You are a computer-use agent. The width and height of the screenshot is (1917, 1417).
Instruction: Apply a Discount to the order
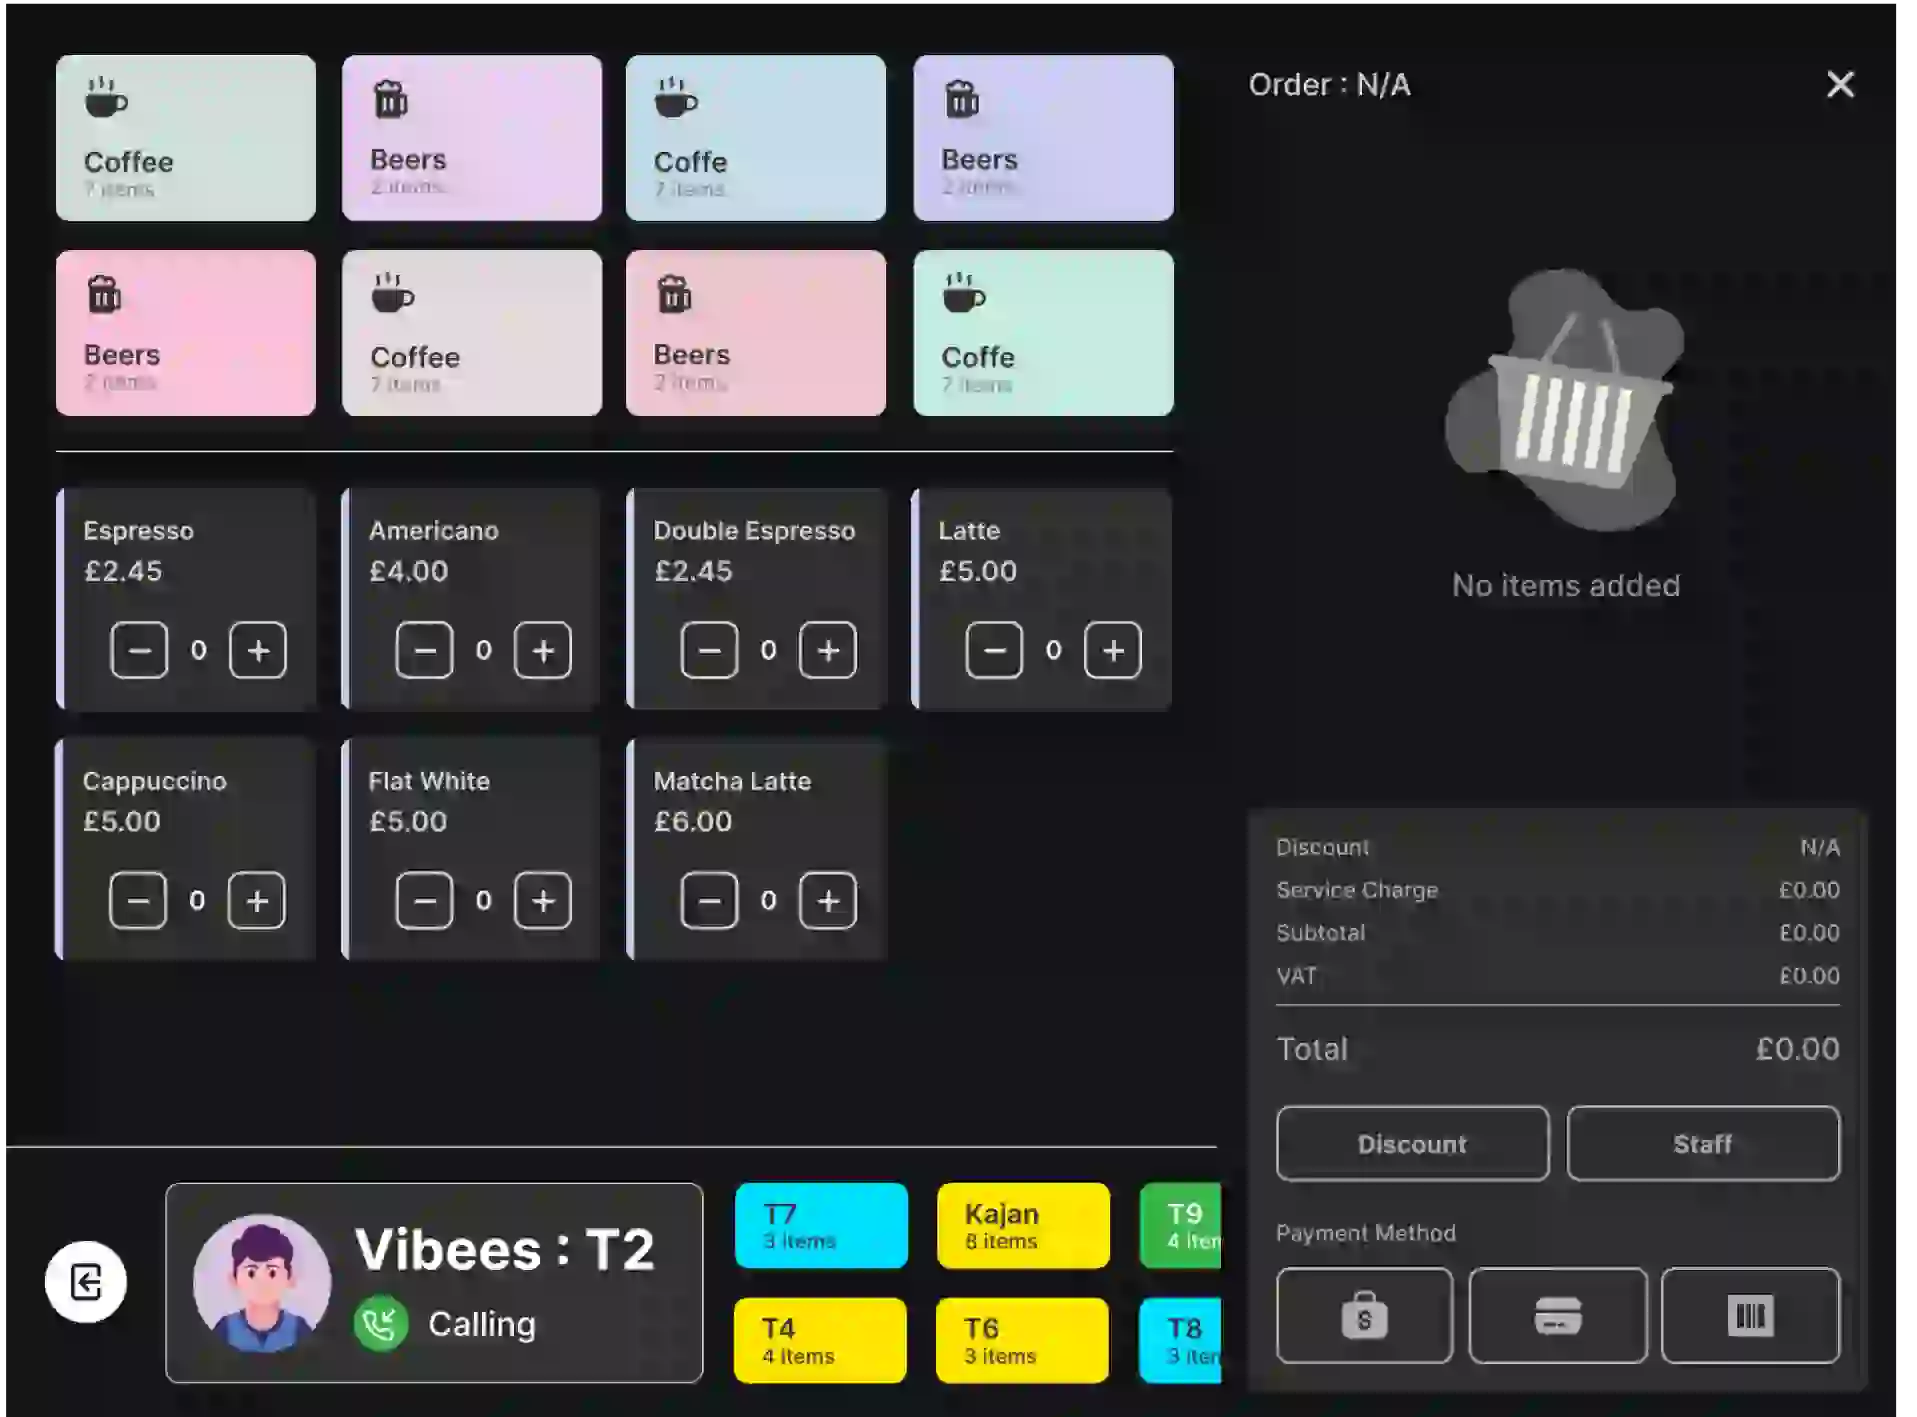click(1411, 1144)
